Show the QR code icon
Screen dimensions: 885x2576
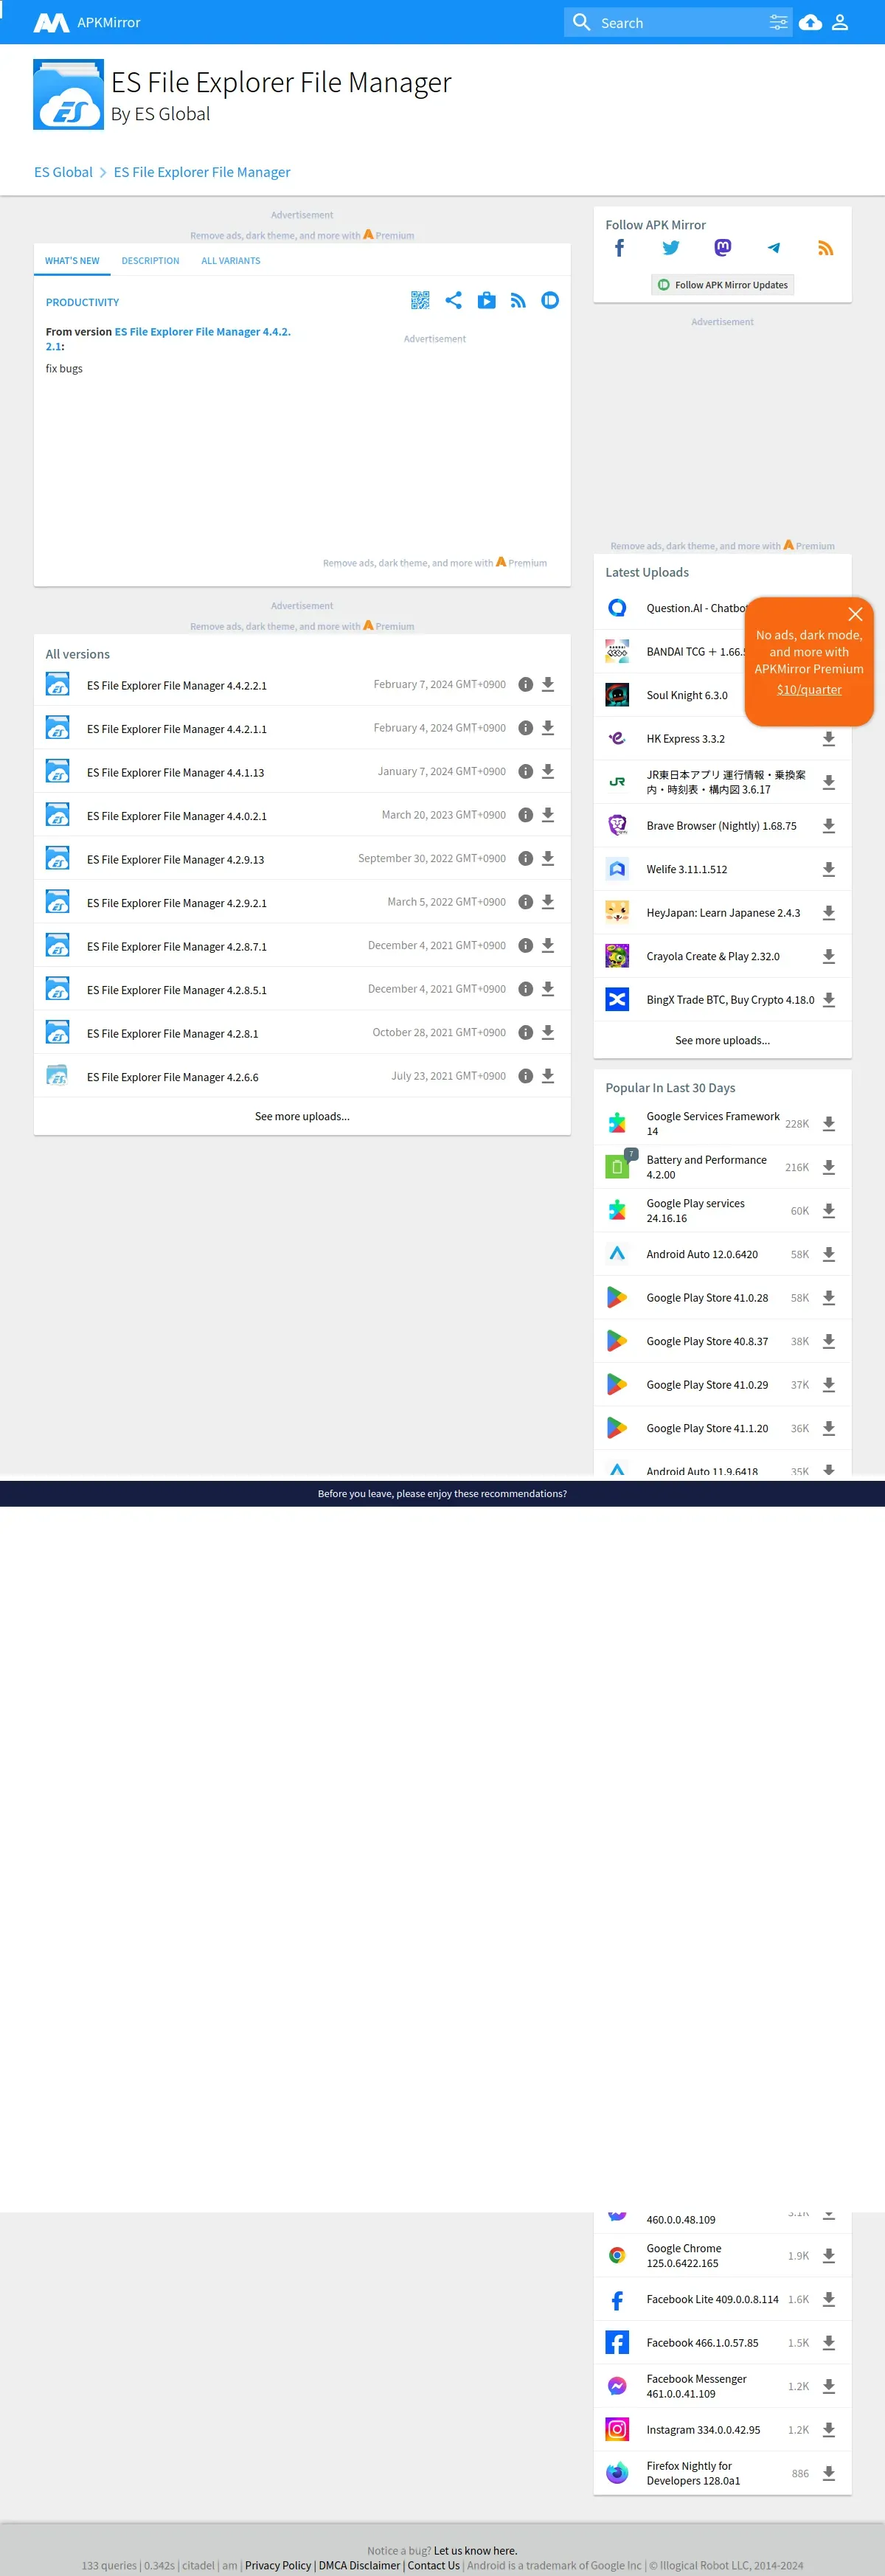click(x=420, y=300)
